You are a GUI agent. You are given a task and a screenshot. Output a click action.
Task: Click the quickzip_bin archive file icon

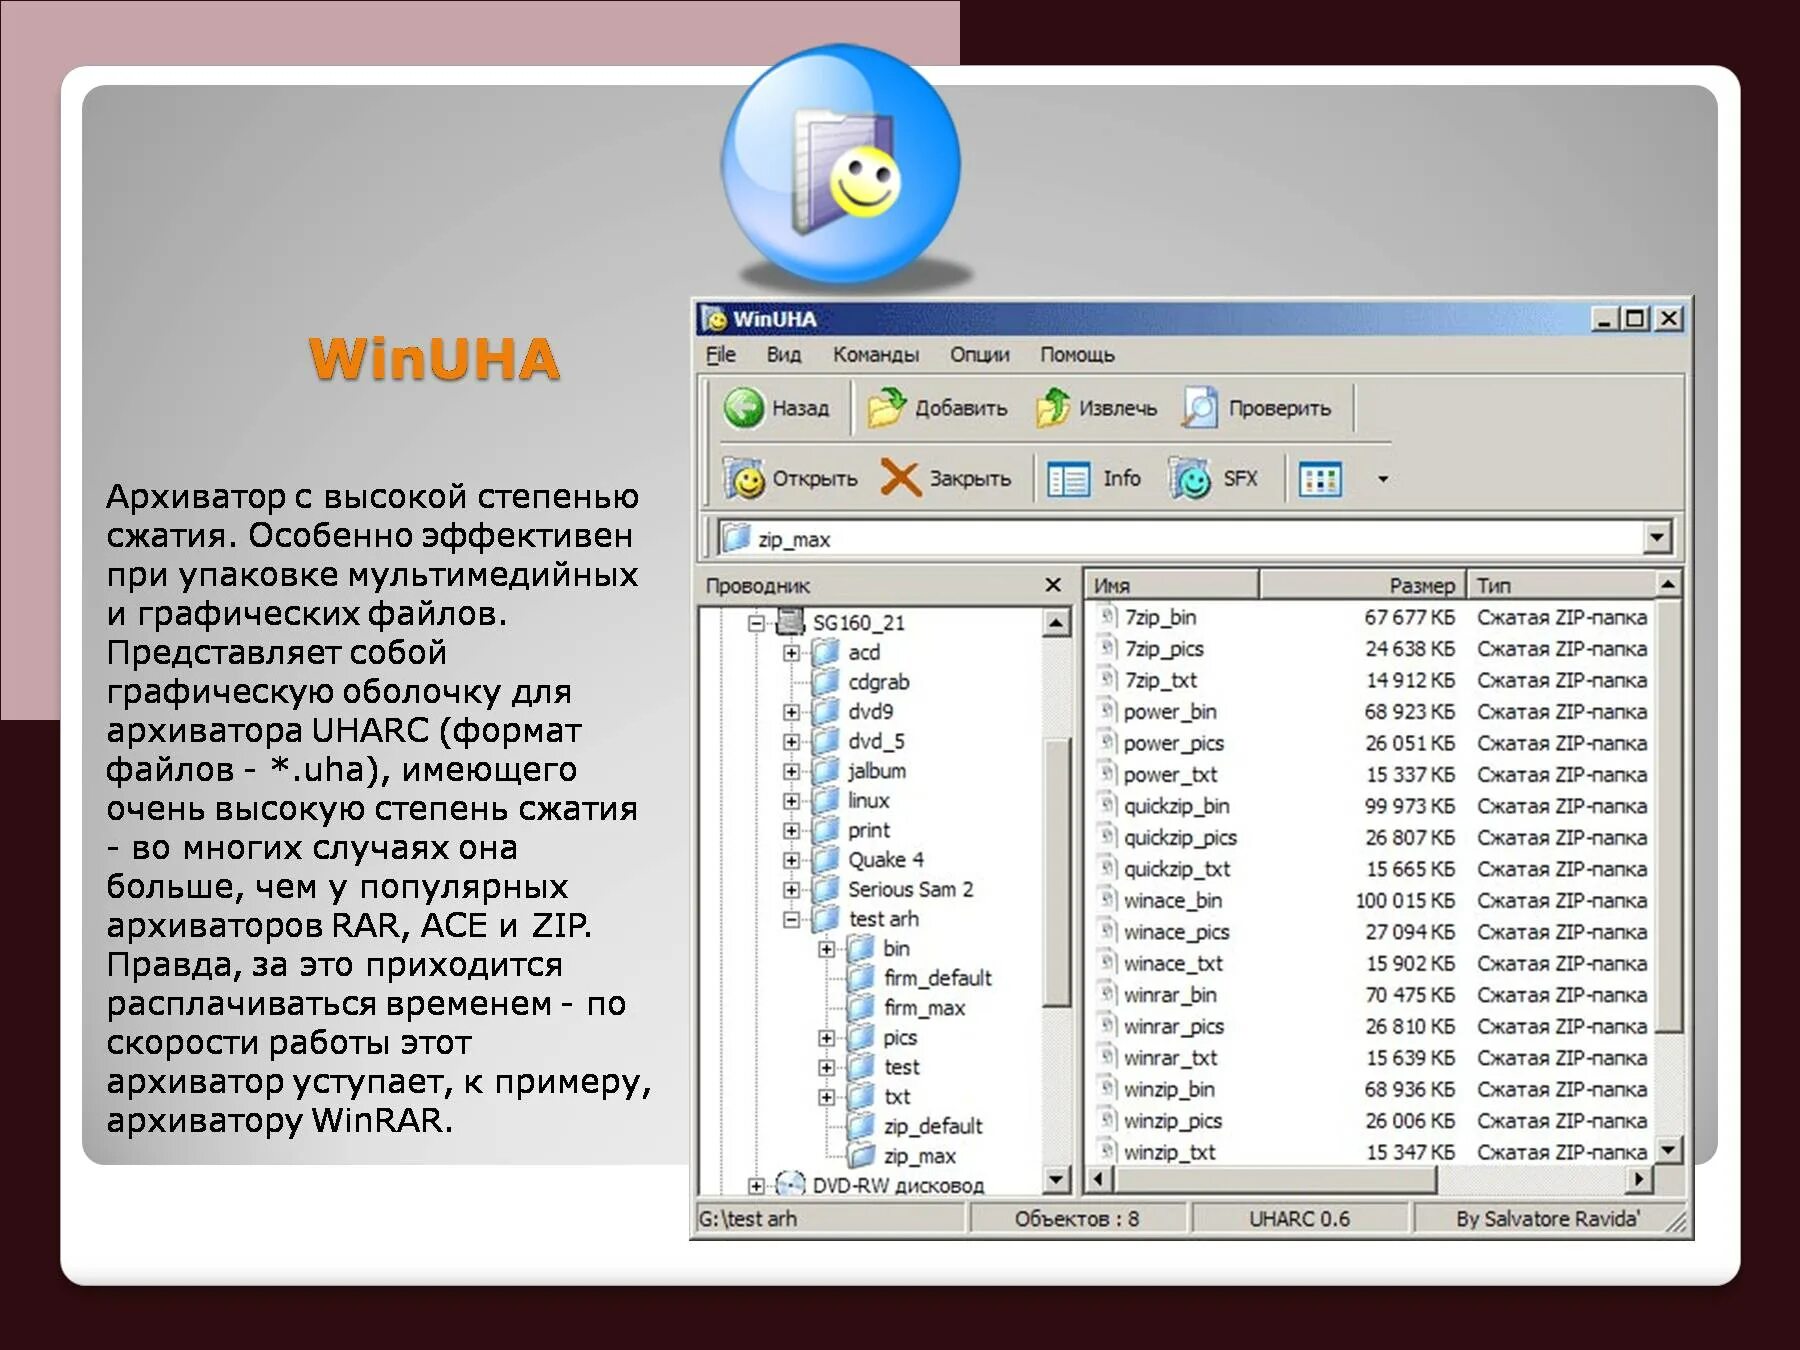1107,806
